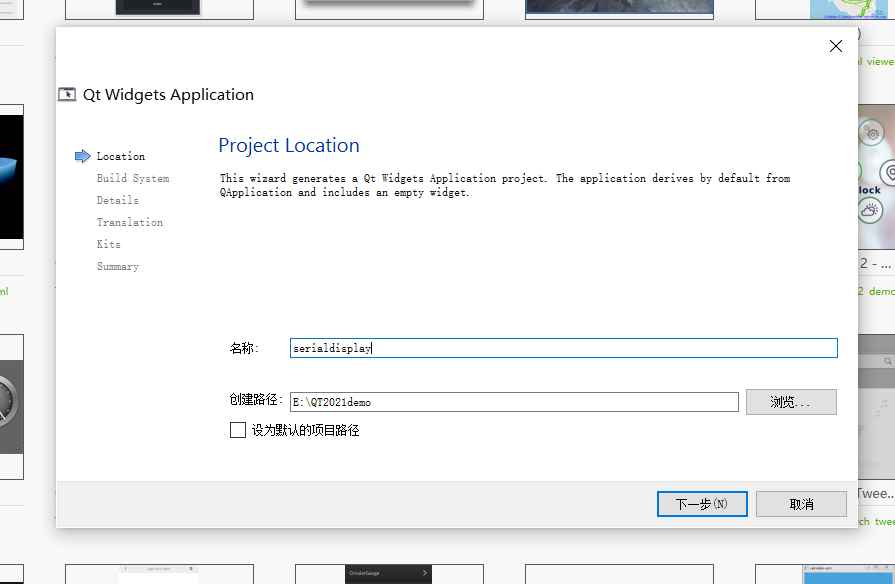Click the 取消 cancel button

(x=801, y=504)
